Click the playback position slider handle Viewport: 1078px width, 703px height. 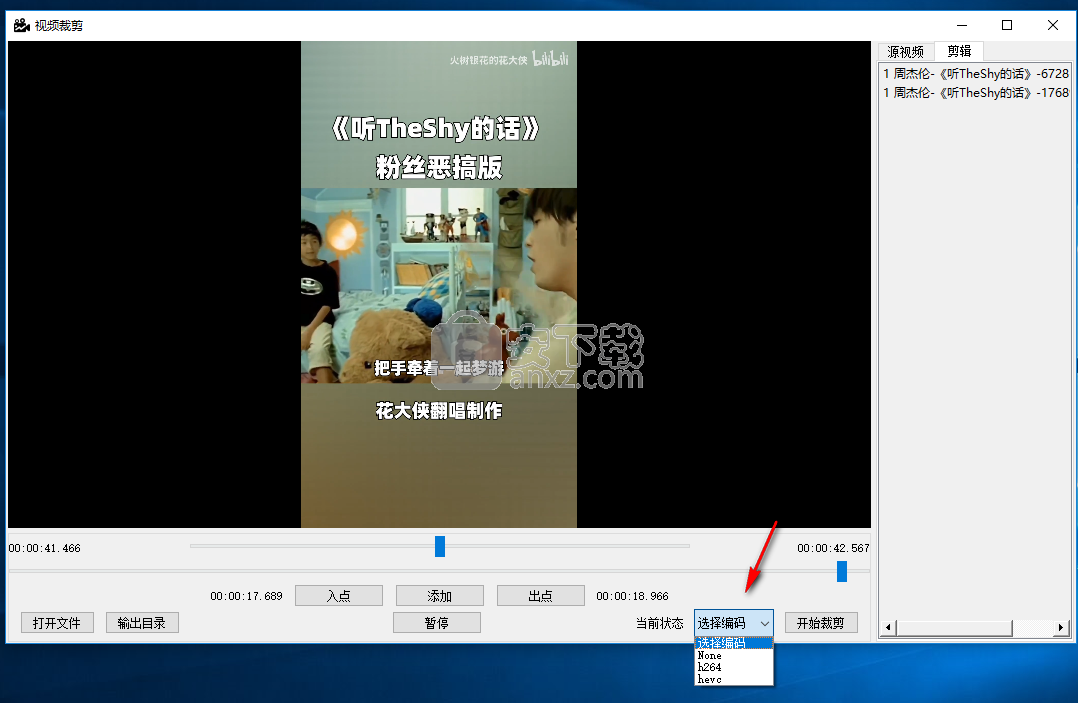[x=440, y=546]
